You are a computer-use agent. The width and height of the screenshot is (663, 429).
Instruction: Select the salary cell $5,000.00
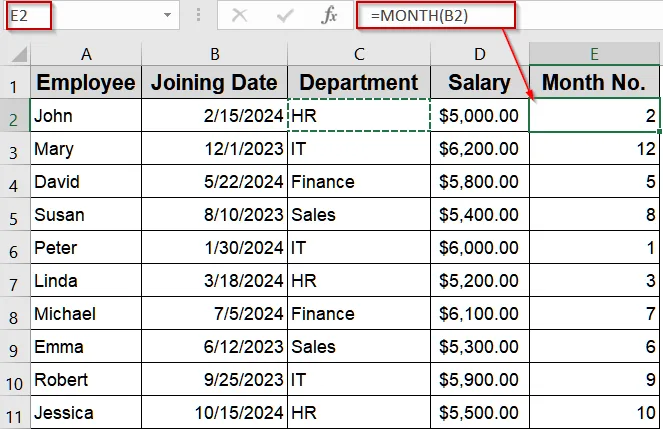[x=480, y=115]
